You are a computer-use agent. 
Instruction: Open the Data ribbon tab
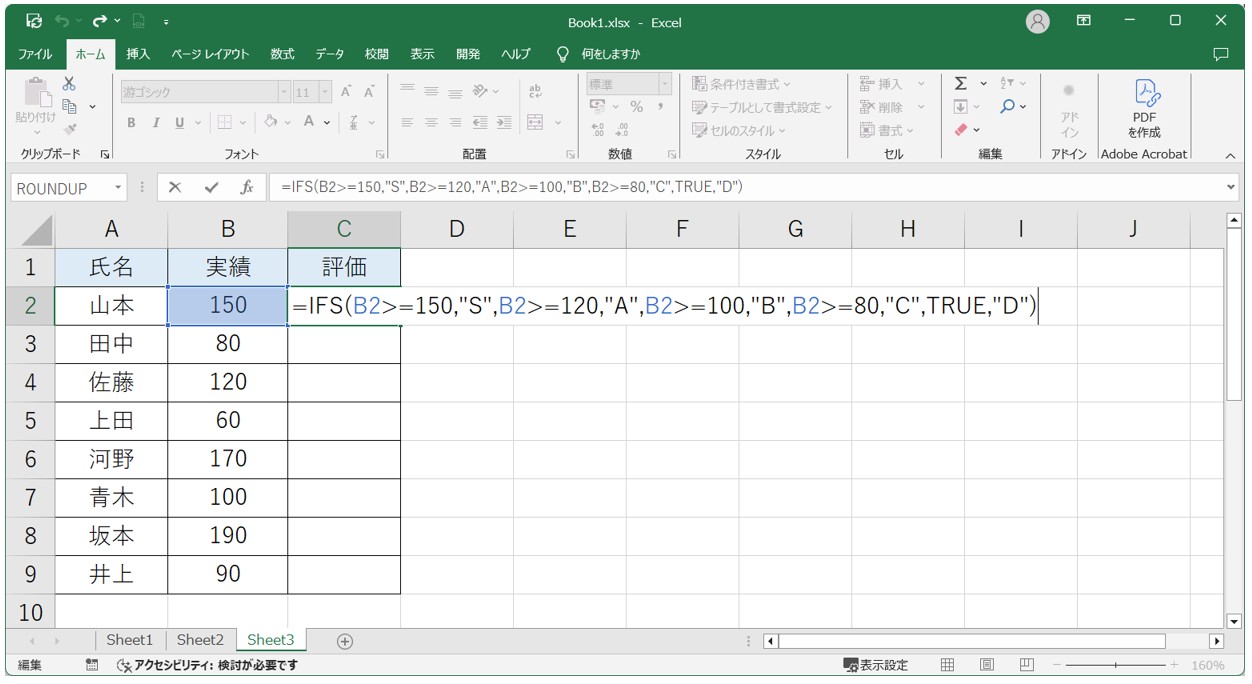click(330, 54)
